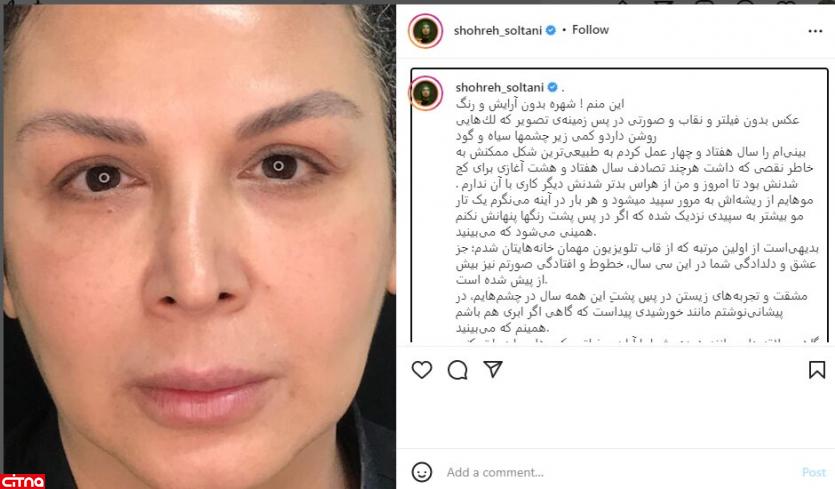This screenshot has height=489, width=835.
Task: Click the Post button to submit the comment
Action: tap(814, 472)
